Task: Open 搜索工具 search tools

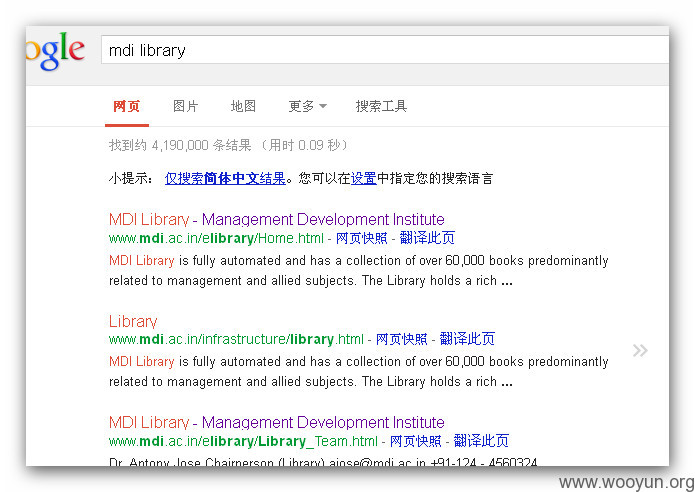Action: click(x=381, y=106)
